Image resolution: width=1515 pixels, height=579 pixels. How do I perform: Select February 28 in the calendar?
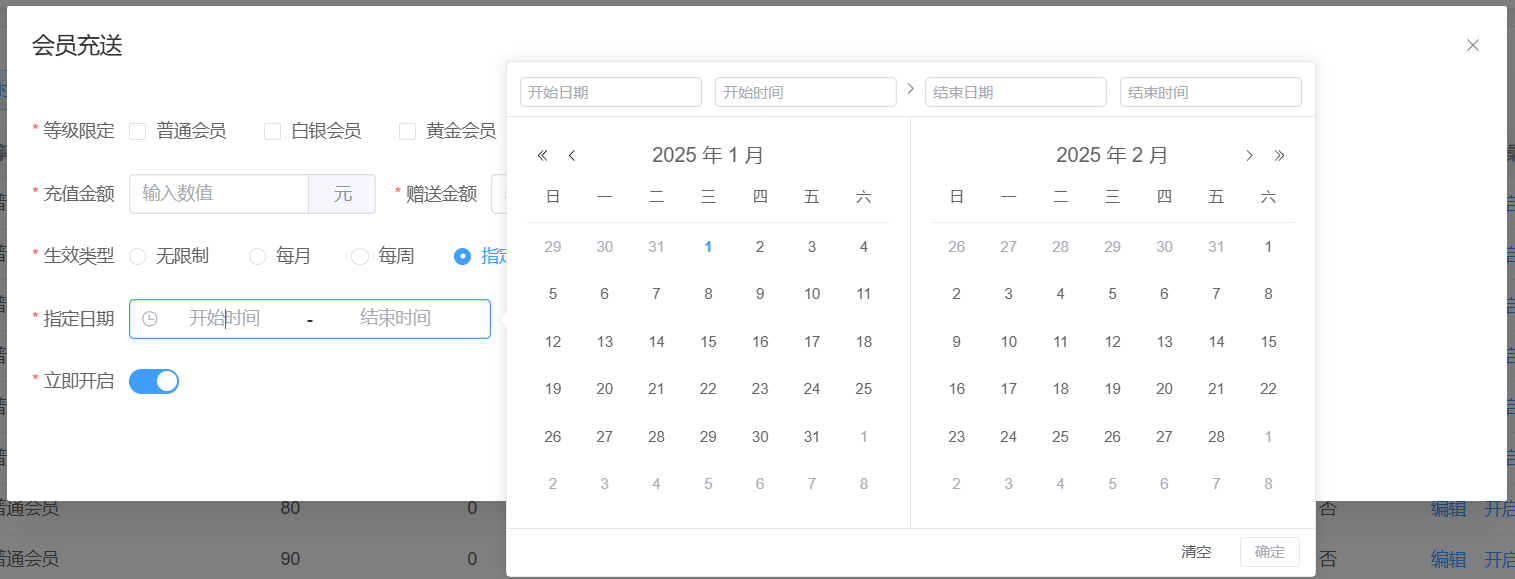pos(1216,437)
